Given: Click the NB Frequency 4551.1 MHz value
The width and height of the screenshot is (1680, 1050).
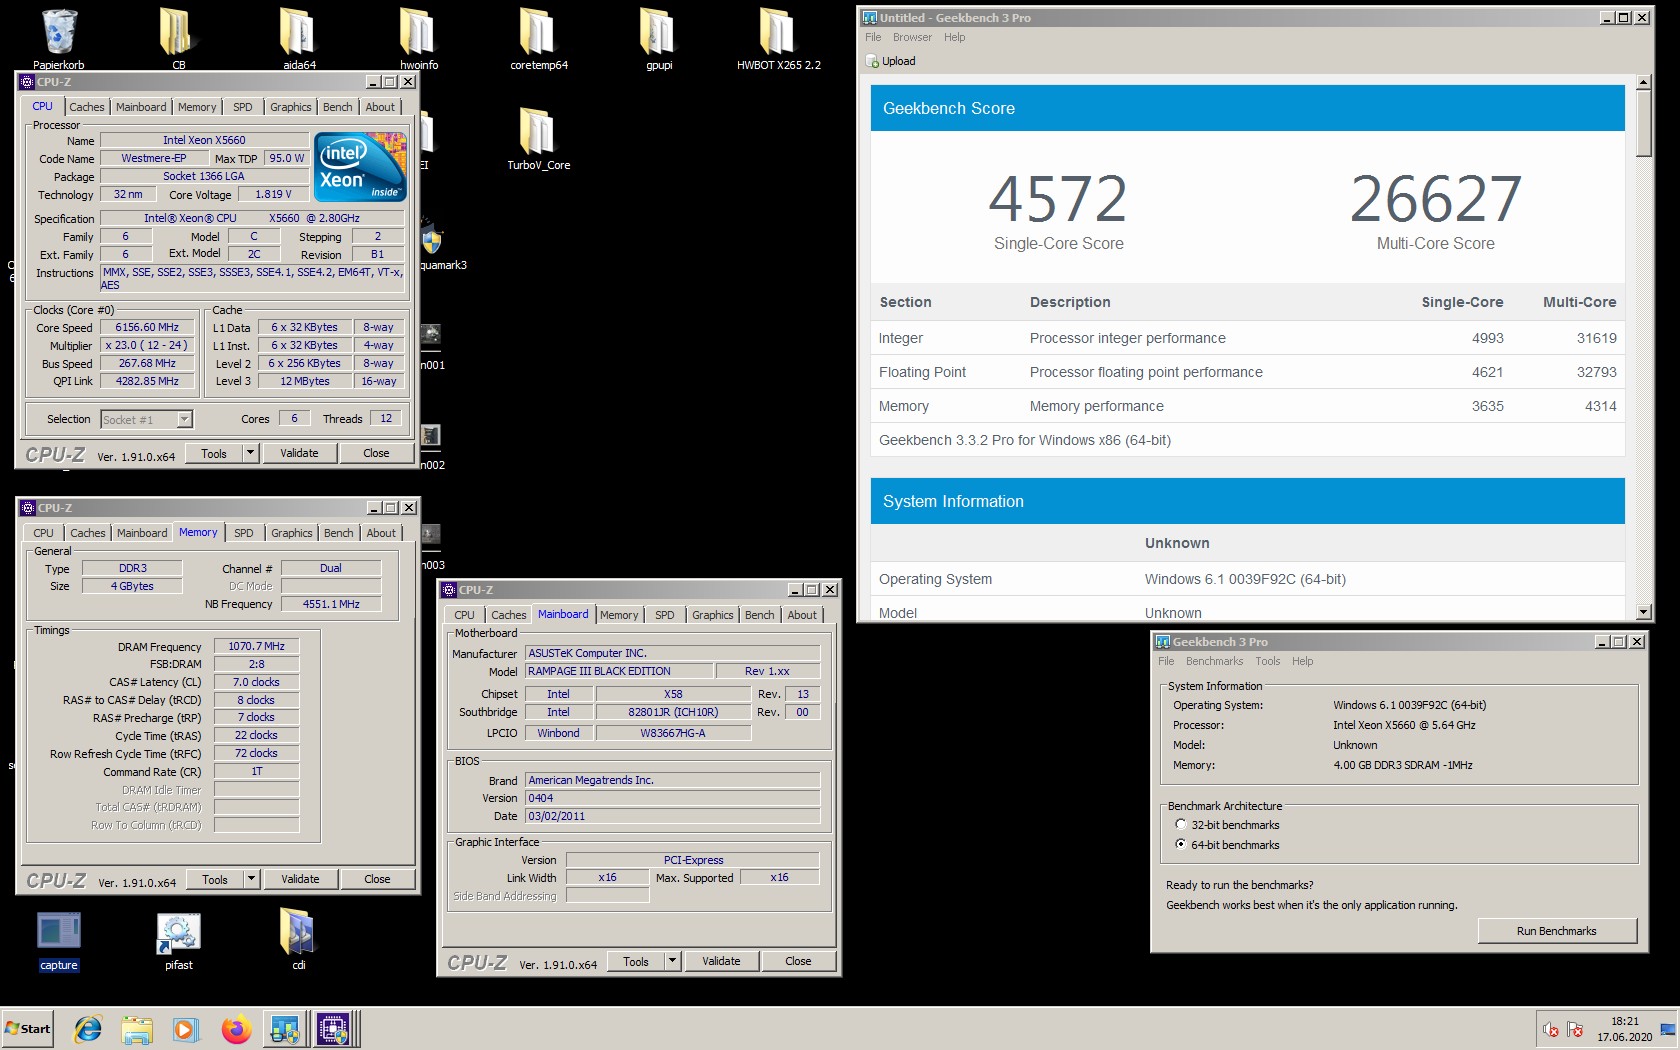Looking at the screenshot, I should click(331, 604).
